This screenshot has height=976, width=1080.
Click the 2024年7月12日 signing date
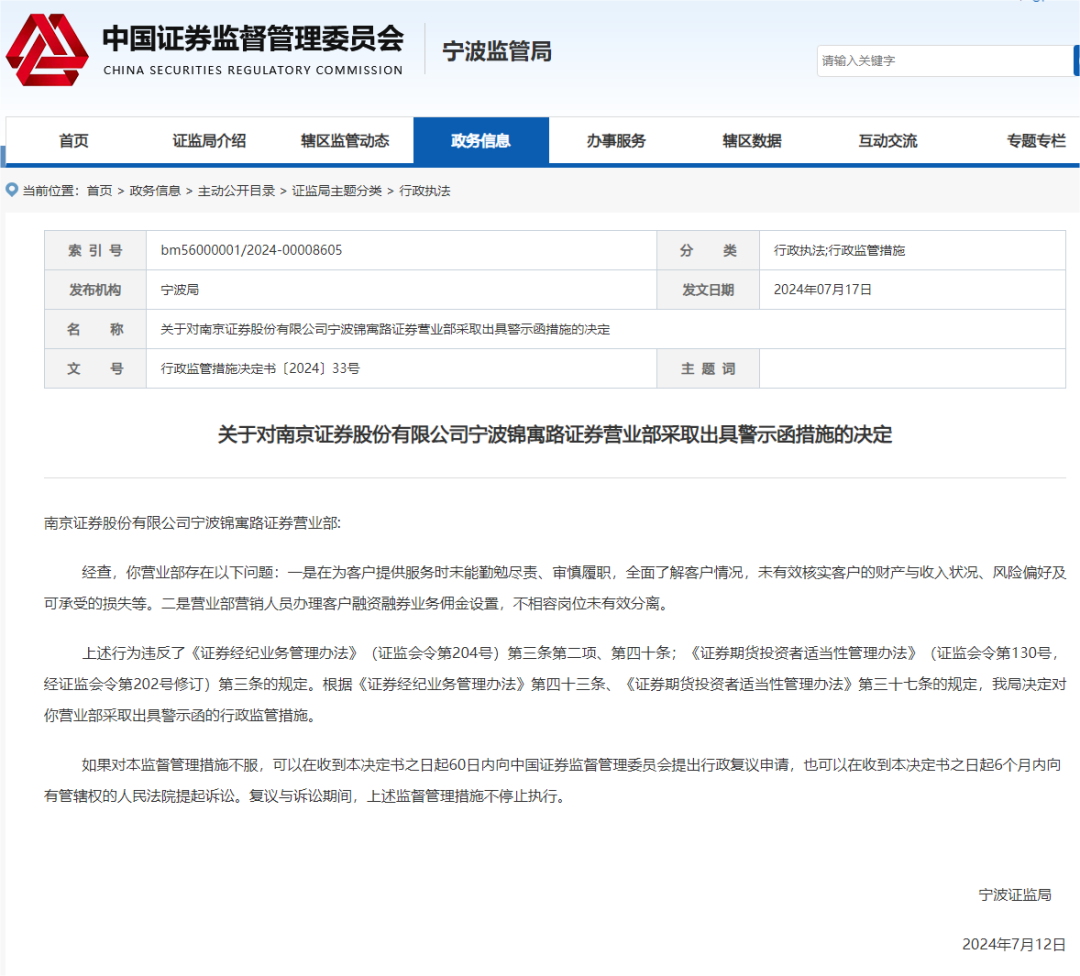click(1014, 944)
